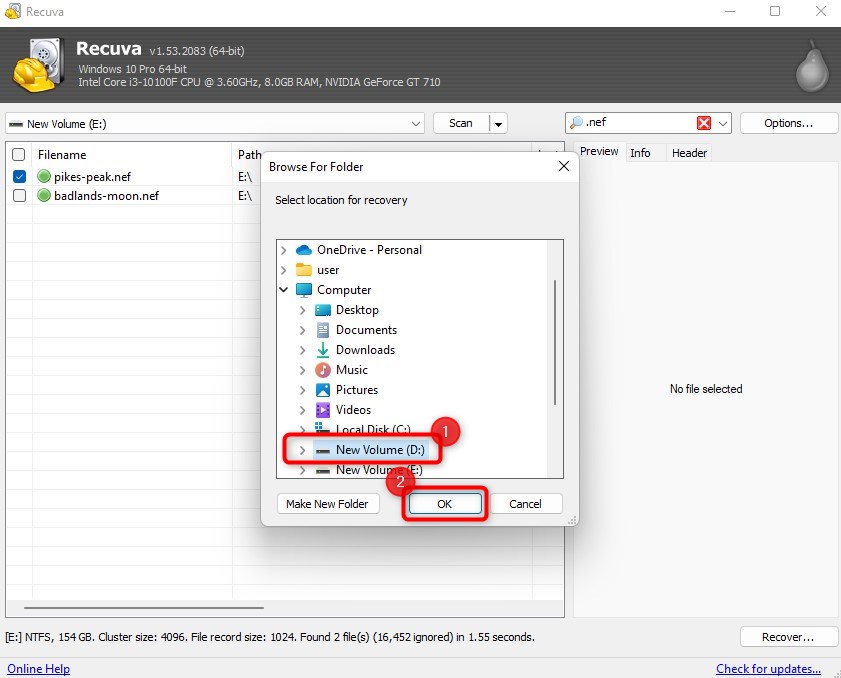
Task: Click the drive icon in New Volume (E:) combo box
Action: click(16, 124)
